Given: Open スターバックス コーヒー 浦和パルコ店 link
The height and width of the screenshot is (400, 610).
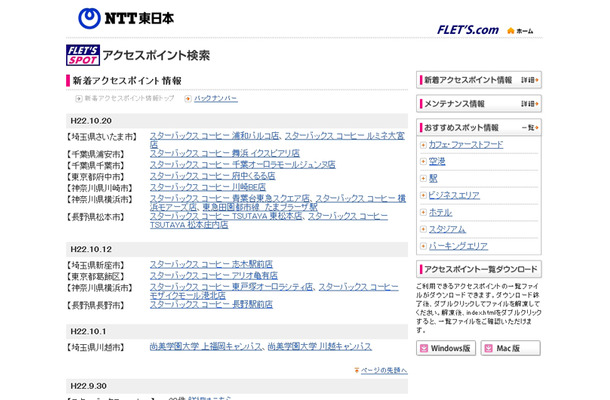Looking at the screenshot, I should coord(214,136).
